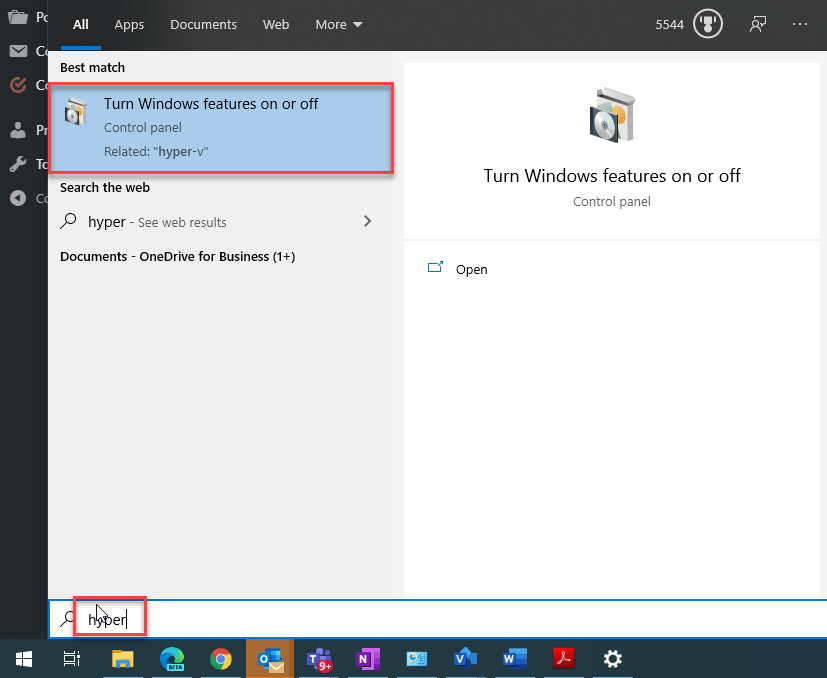The image size is (827, 678).
Task: Expand the hyper web results arrow
Action: [x=368, y=222]
